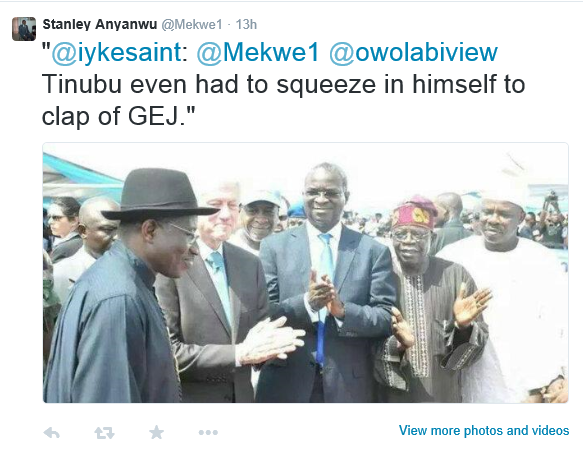The image size is (583, 452).
Task: Retweet this tweet using the retweet icon
Action: pyautogui.click(x=104, y=432)
